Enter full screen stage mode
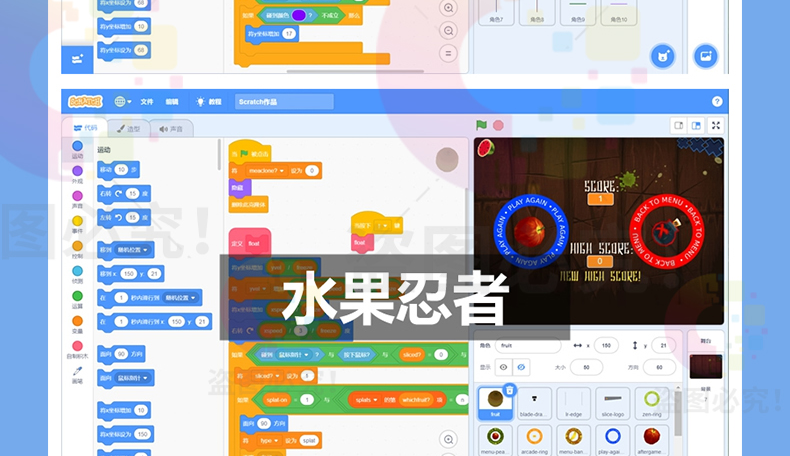Image resolution: width=790 pixels, height=456 pixels. point(715,125)
